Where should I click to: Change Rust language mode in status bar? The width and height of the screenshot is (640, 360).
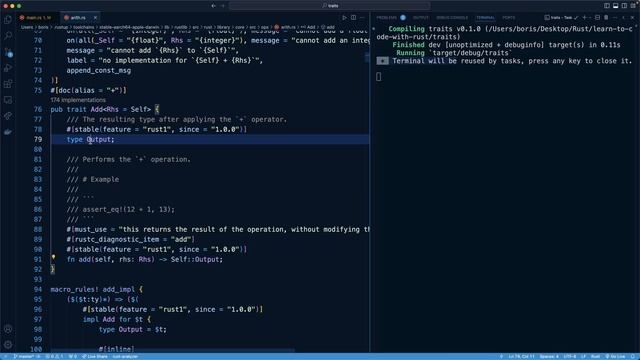(x=596, y=357)
